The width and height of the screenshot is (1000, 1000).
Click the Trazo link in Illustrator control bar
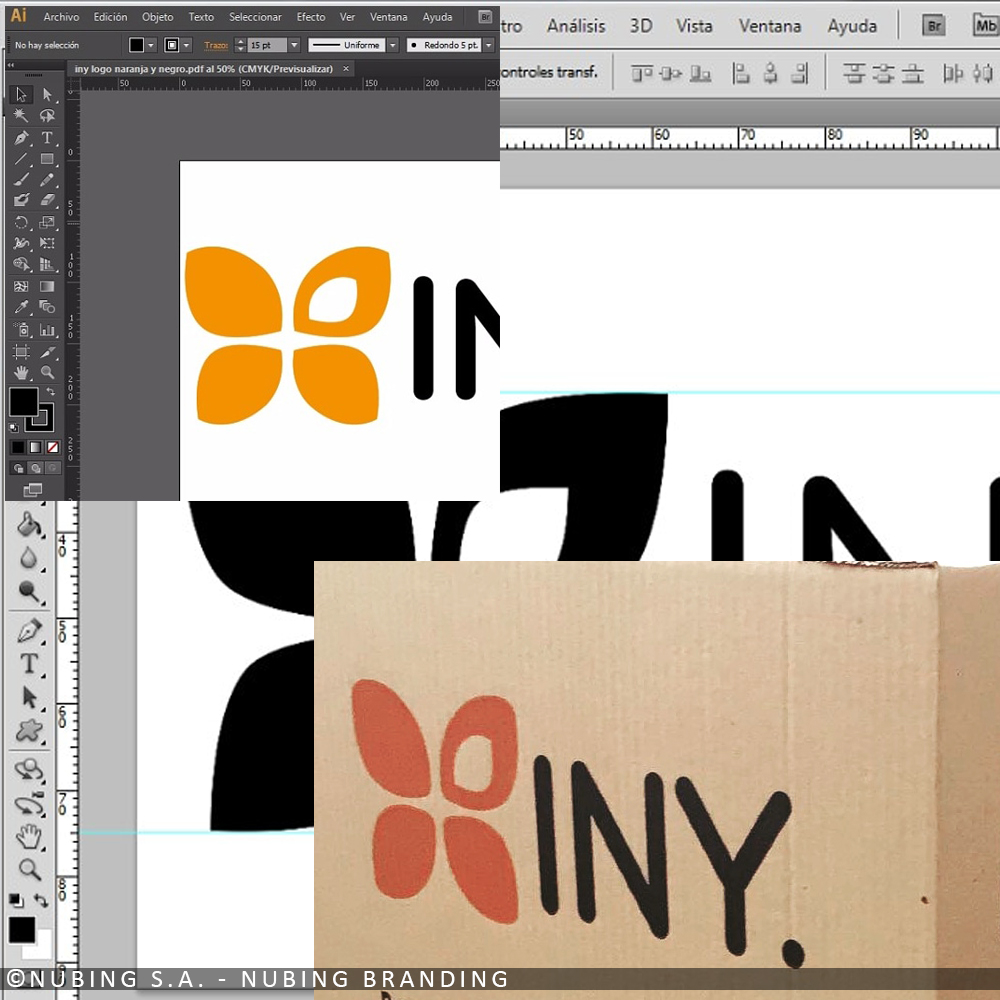216,45
